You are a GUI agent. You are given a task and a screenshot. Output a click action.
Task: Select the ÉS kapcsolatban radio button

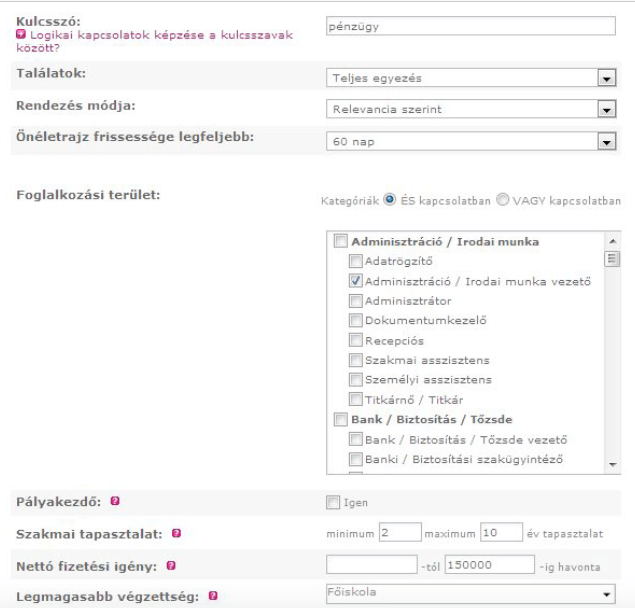tap(389, 199)
